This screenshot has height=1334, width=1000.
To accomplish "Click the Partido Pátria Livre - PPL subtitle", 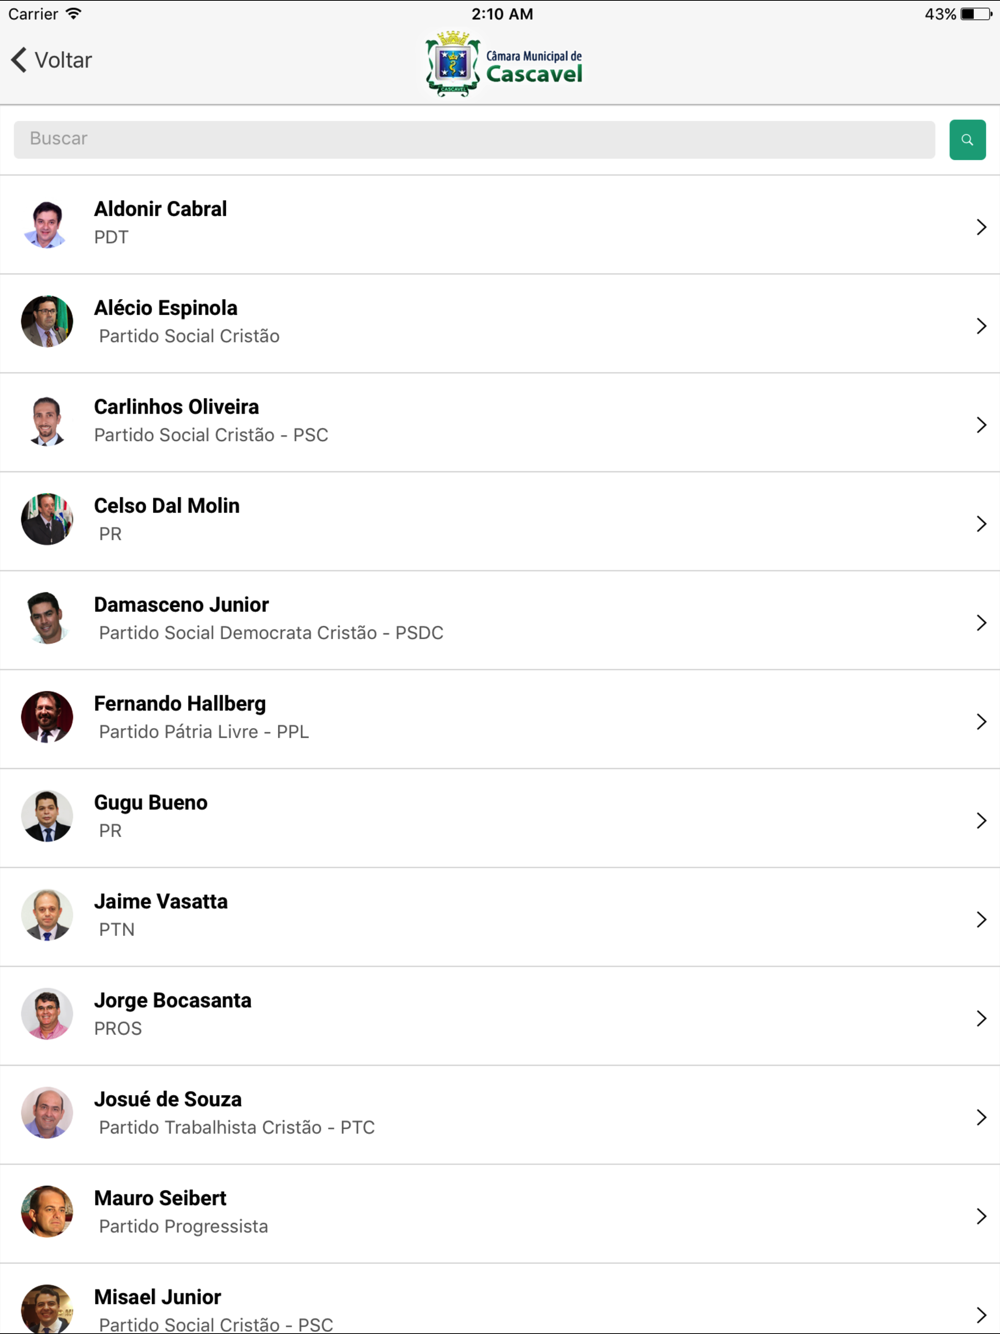I will [204, 732].
